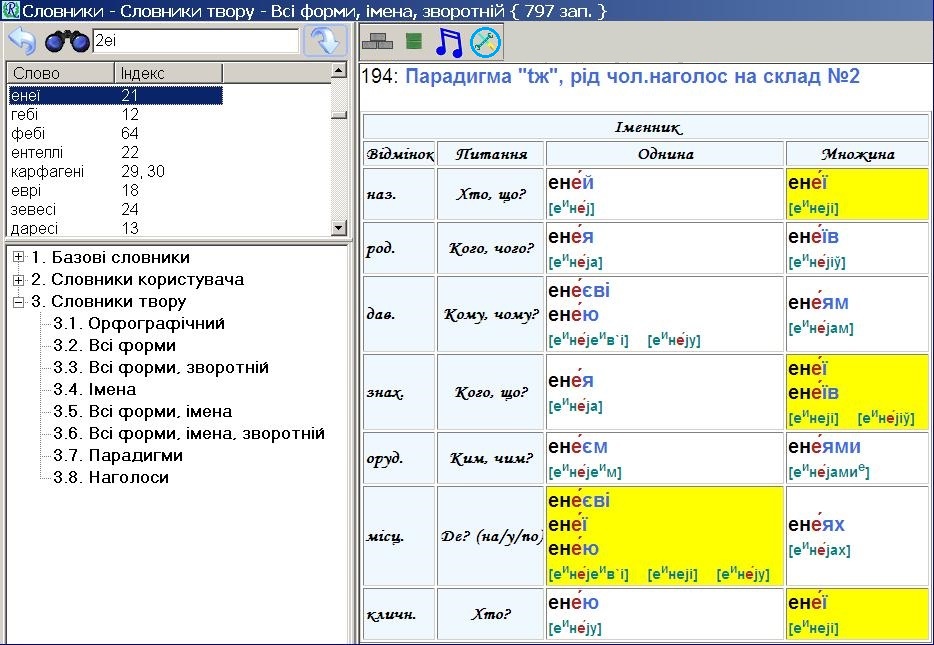Open '3.5. Всі форми, імена' dictionary
This screenshot has height=645, width=934.
point(142,412)
